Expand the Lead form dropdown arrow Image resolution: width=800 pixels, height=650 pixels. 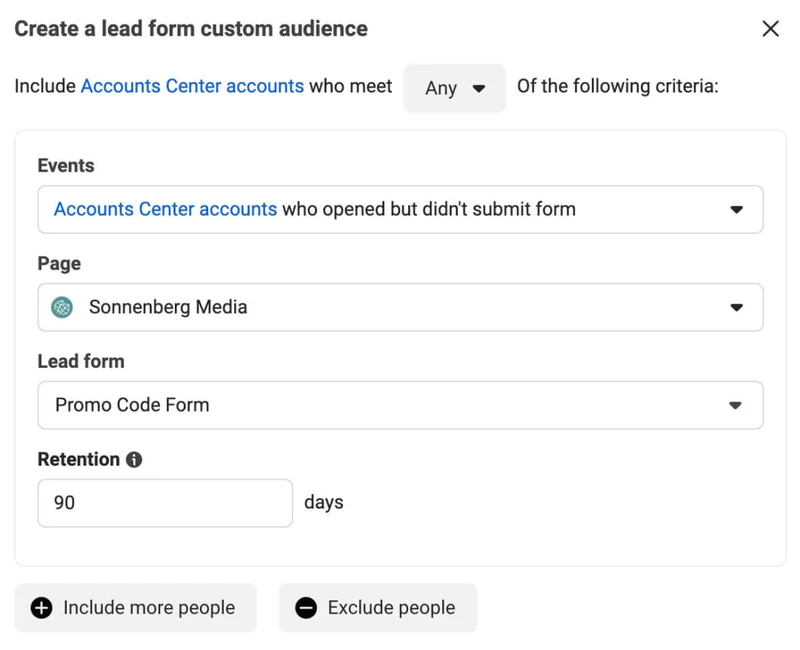[x=735, y=405]
